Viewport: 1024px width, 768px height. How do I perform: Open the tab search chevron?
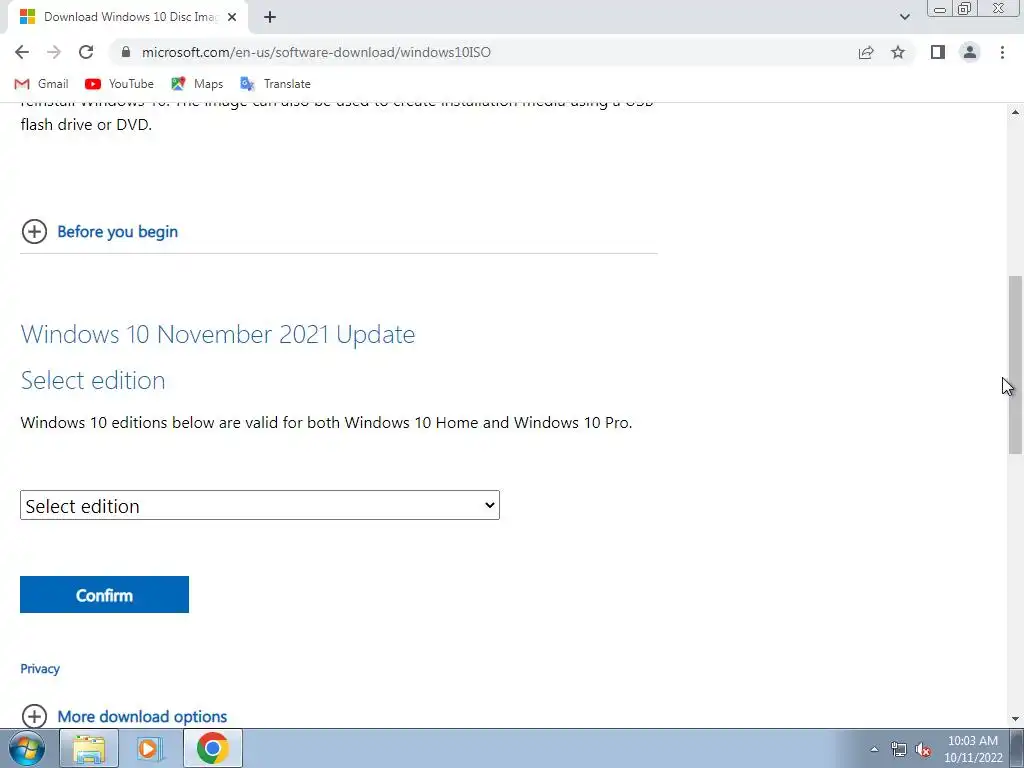click(x=904, y=17)
